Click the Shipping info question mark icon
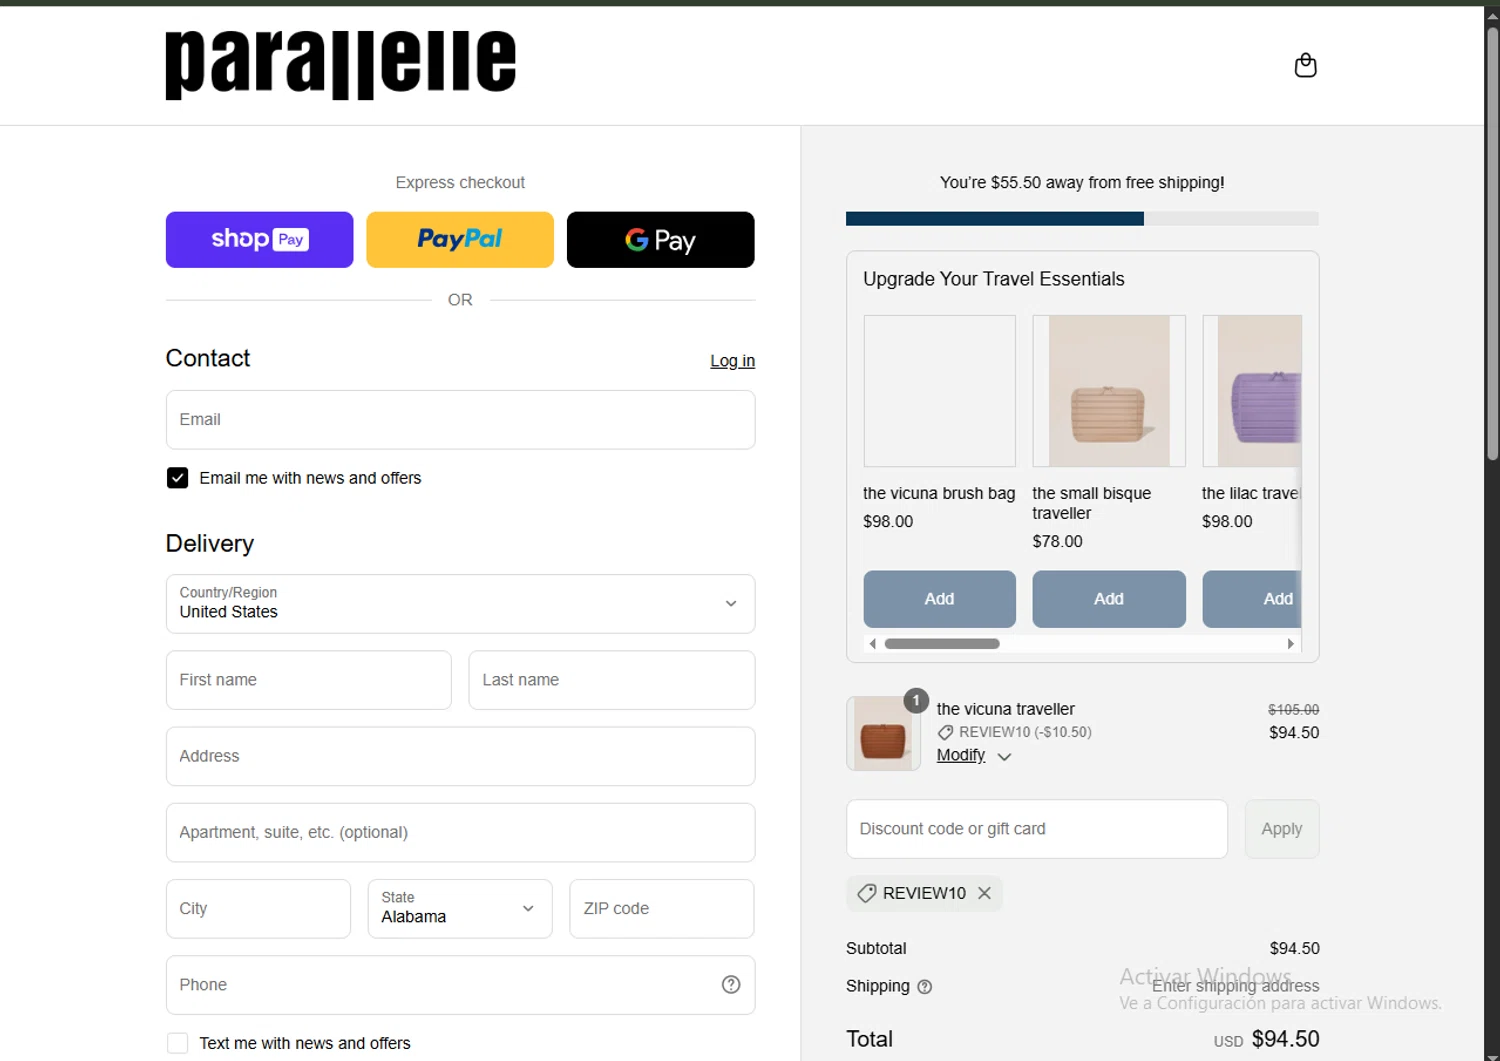 point(924,987)
